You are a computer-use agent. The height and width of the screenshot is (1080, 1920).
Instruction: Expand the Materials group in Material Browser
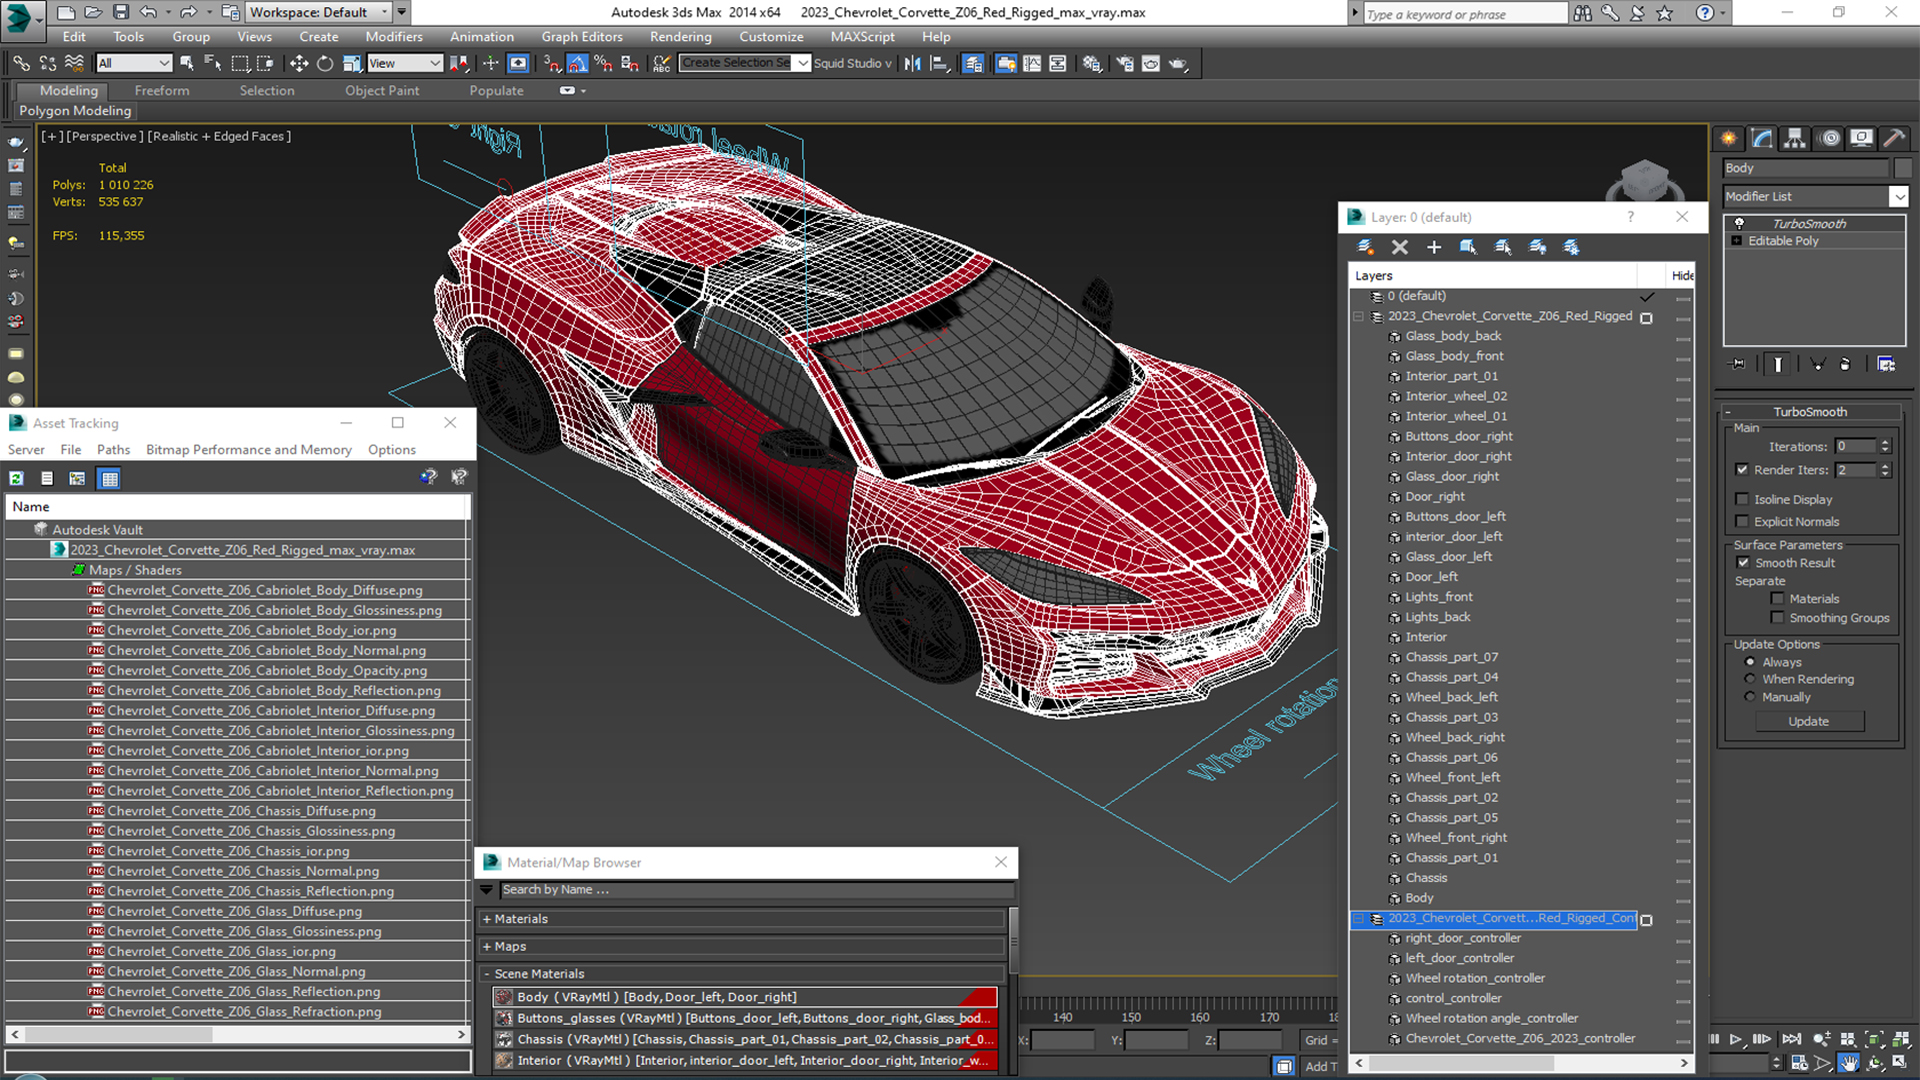[x=487, y=919]
